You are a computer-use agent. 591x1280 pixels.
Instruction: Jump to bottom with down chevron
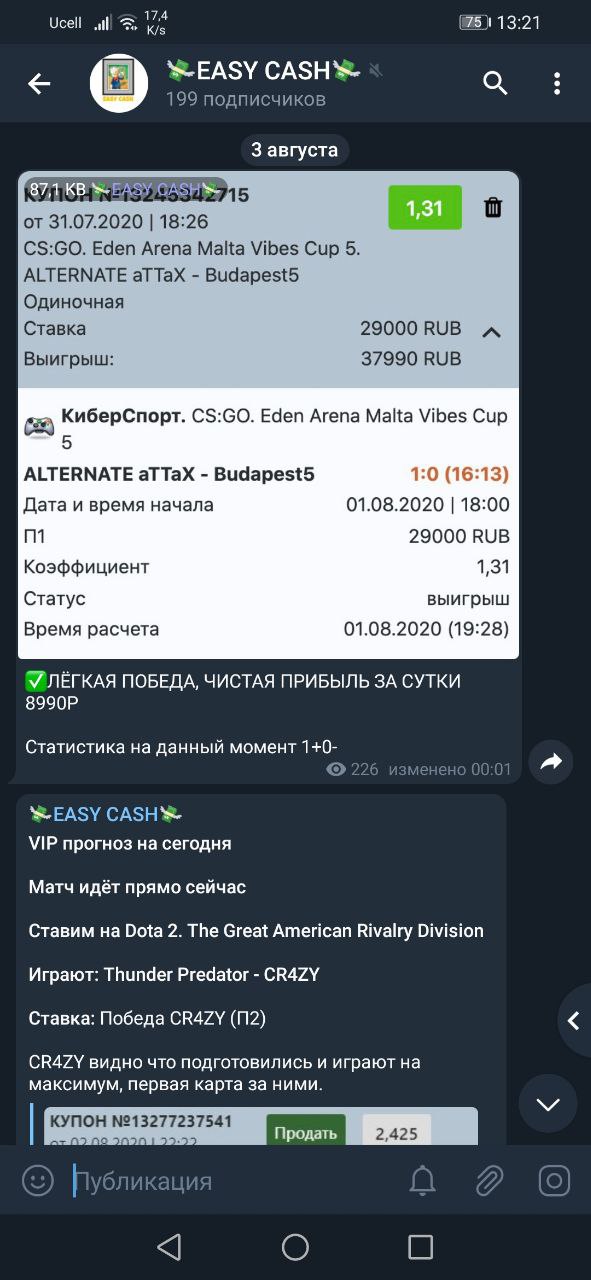547,1104
